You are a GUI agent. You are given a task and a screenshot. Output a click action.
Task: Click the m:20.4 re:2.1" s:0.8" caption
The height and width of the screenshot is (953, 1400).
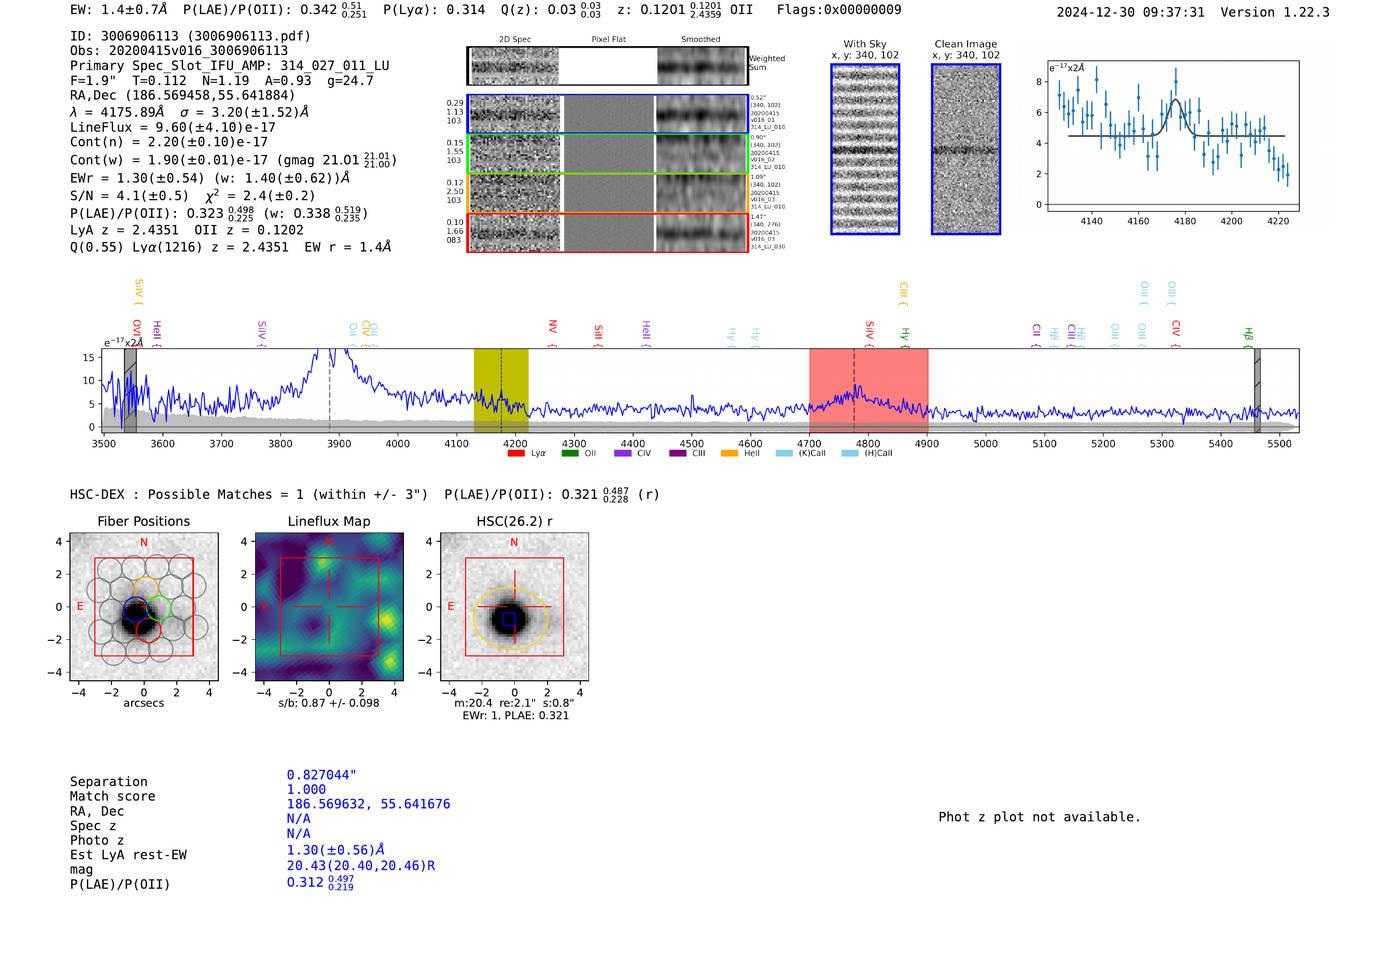[514, 703]
